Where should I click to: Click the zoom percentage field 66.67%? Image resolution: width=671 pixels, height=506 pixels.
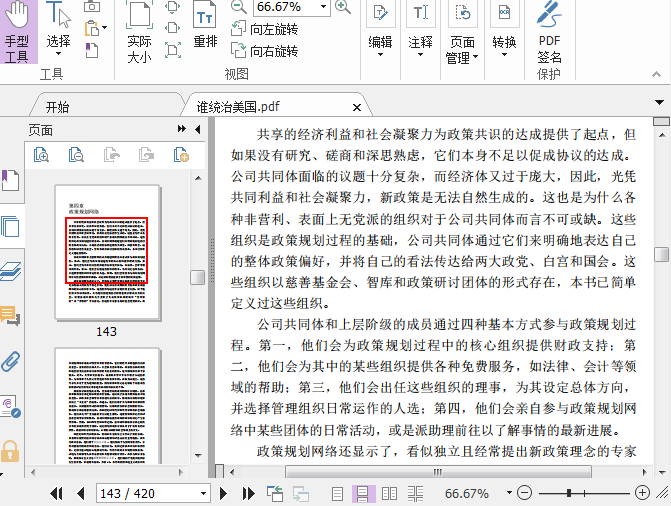(x=285, y=7)
